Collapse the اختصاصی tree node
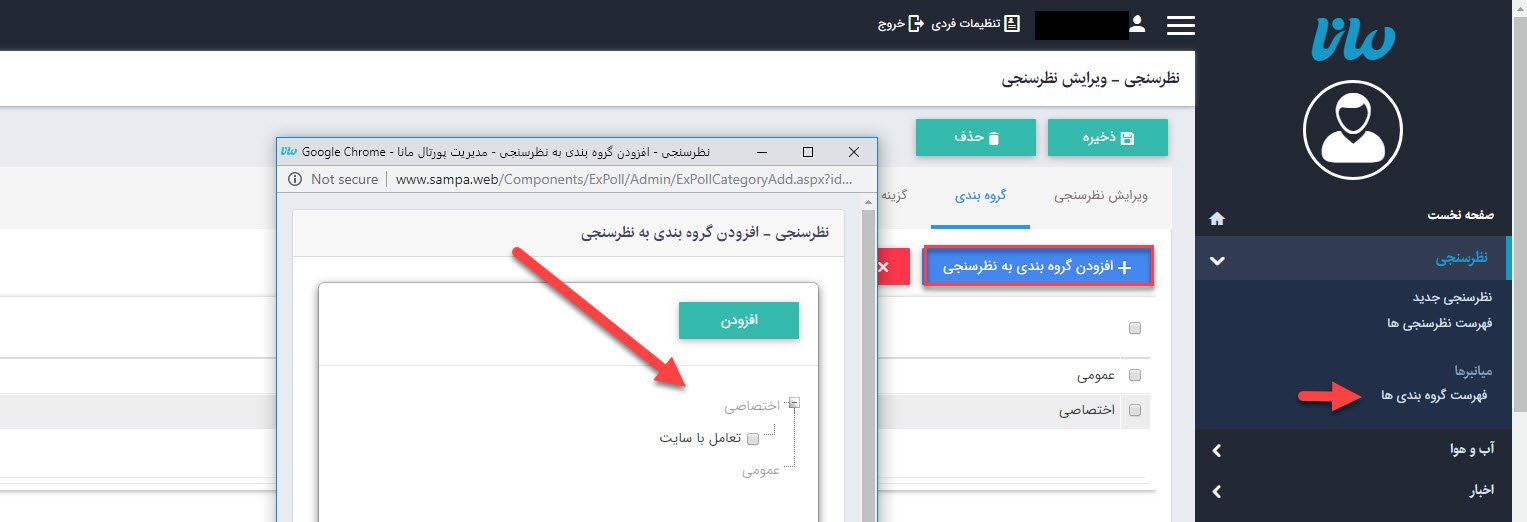Viewport: 1527px width, 522px height. pyautogui.click(x=794, y=403)
